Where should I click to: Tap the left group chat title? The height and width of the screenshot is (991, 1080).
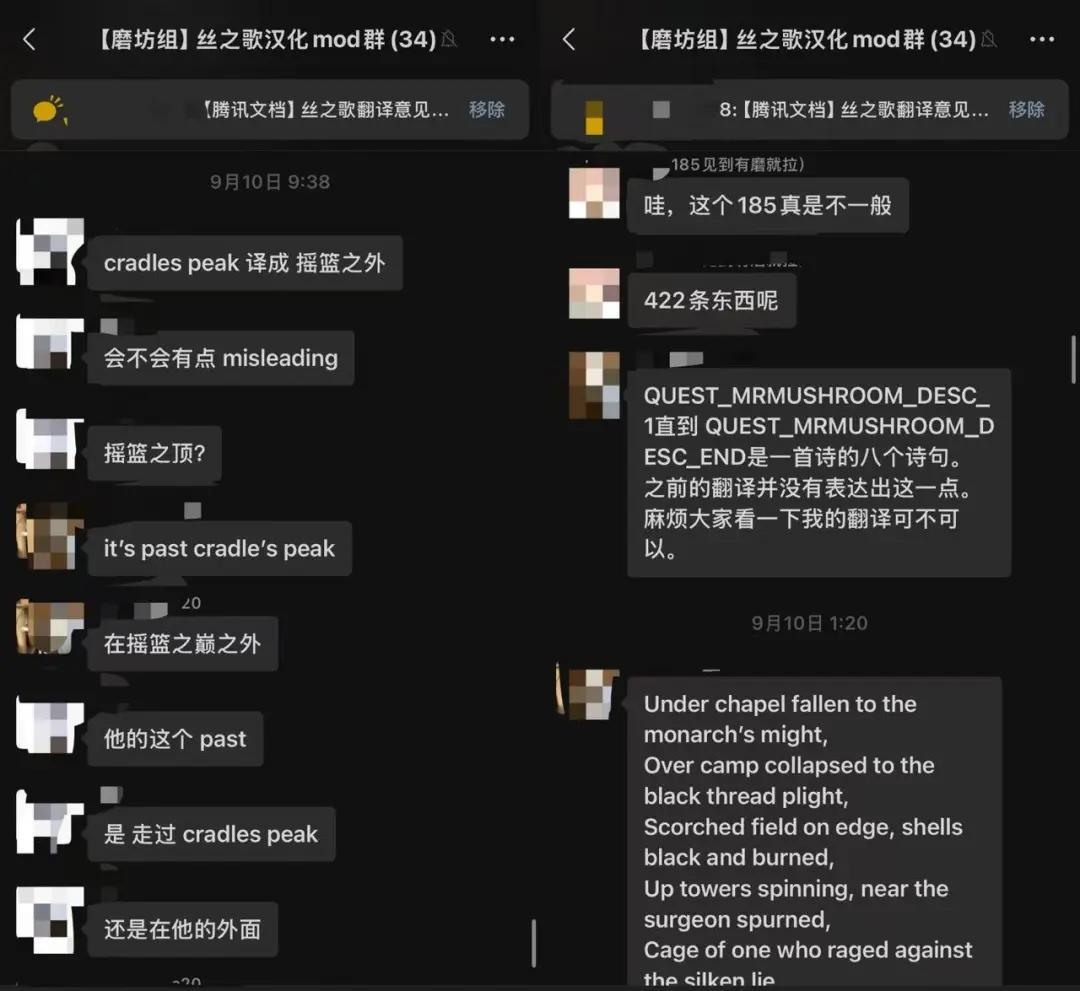[x=266, y=39]
